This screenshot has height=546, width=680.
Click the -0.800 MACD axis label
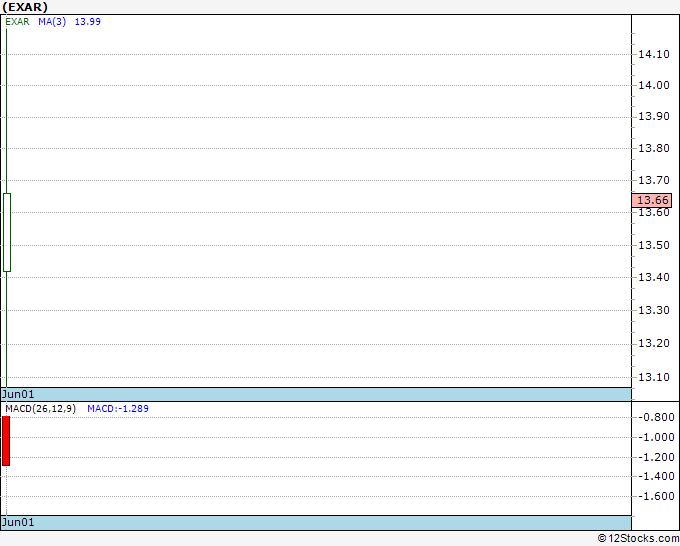pos(656,417)
